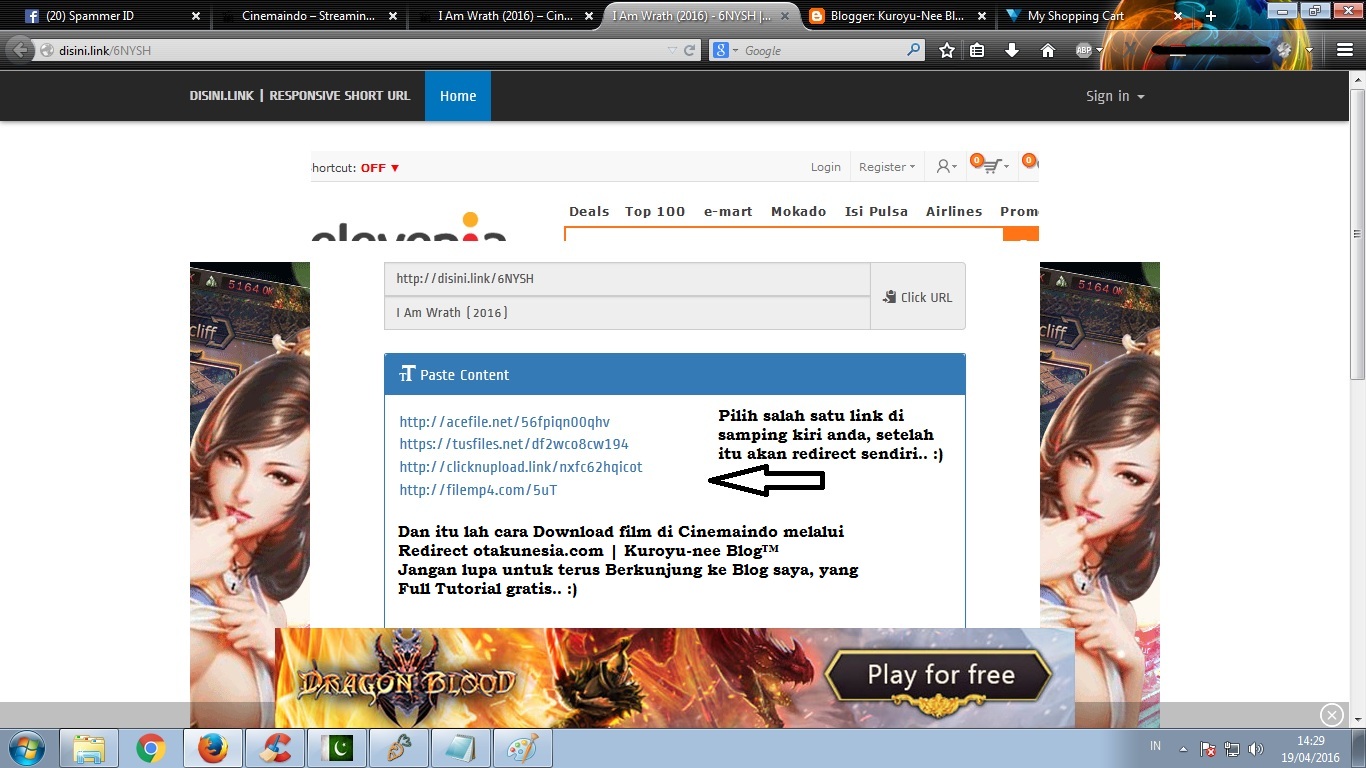Open the Mokado menu item
Viewport: 1366px width, 768px height.
pos(798,211)
